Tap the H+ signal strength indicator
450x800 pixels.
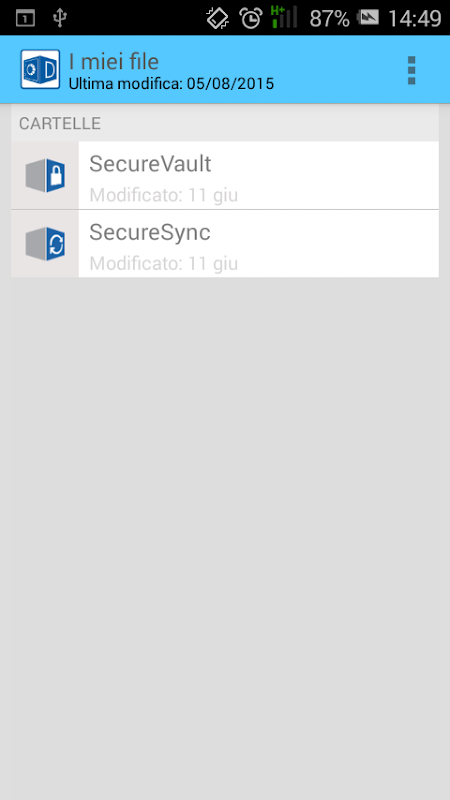click(x=284, y=17)
